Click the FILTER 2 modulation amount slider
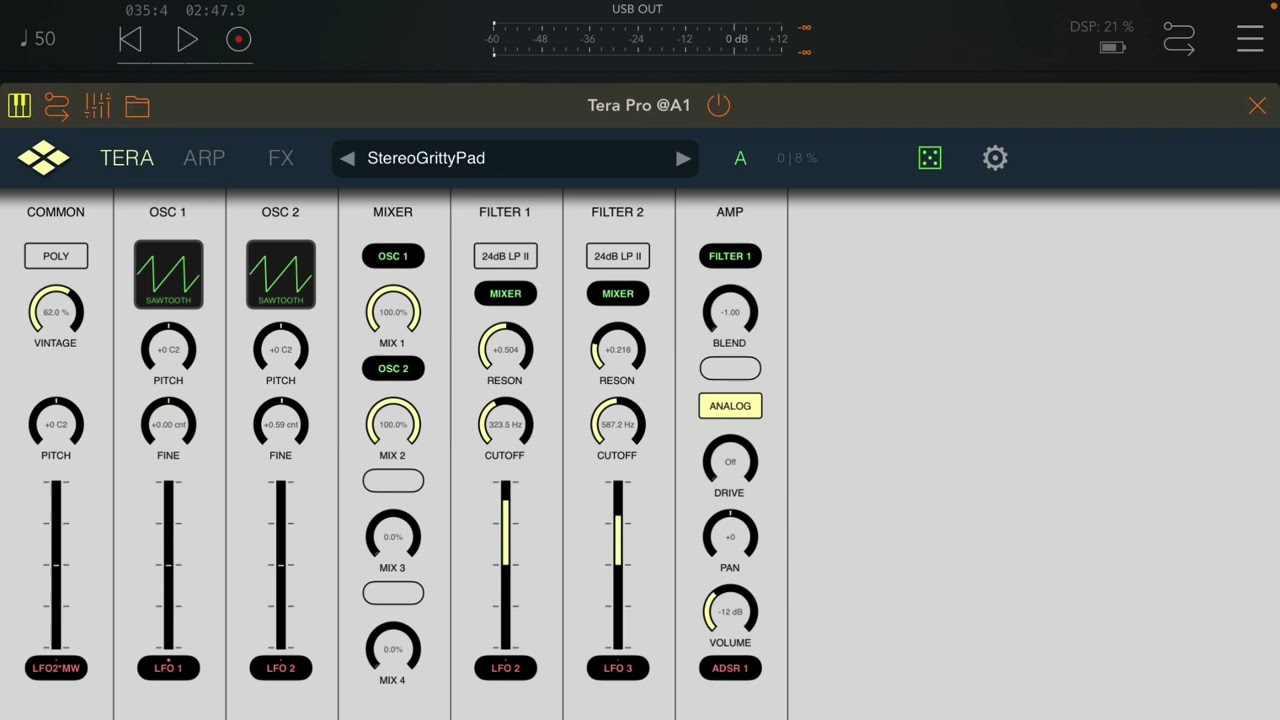 [x=618, y=565]
